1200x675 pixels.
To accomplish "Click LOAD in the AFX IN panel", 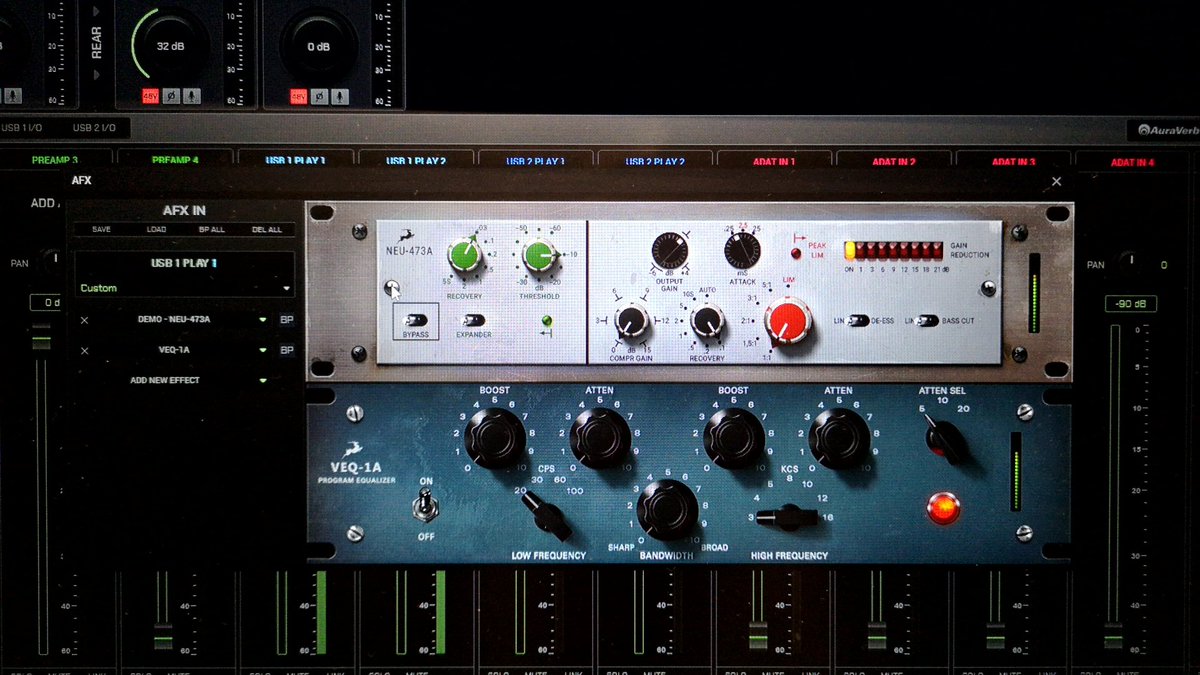I will (156, 229).
